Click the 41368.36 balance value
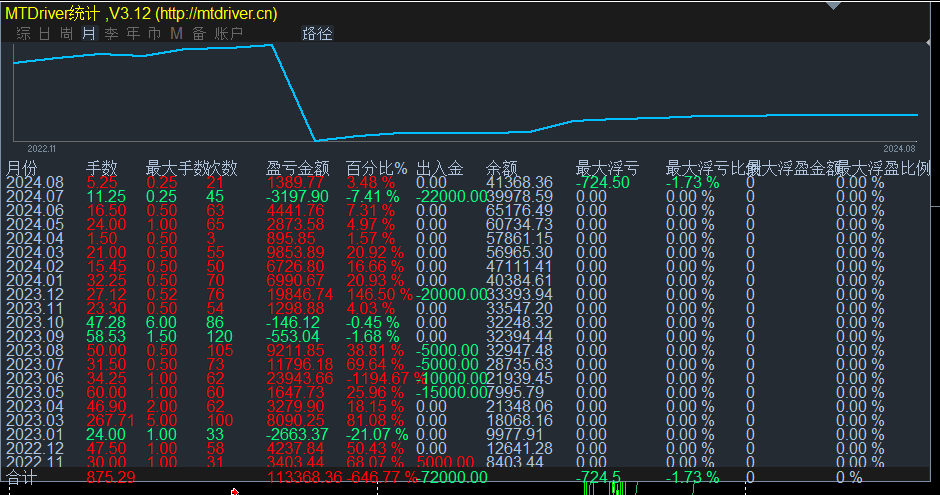The image size is (940, 495). click(x=519, y=183)
